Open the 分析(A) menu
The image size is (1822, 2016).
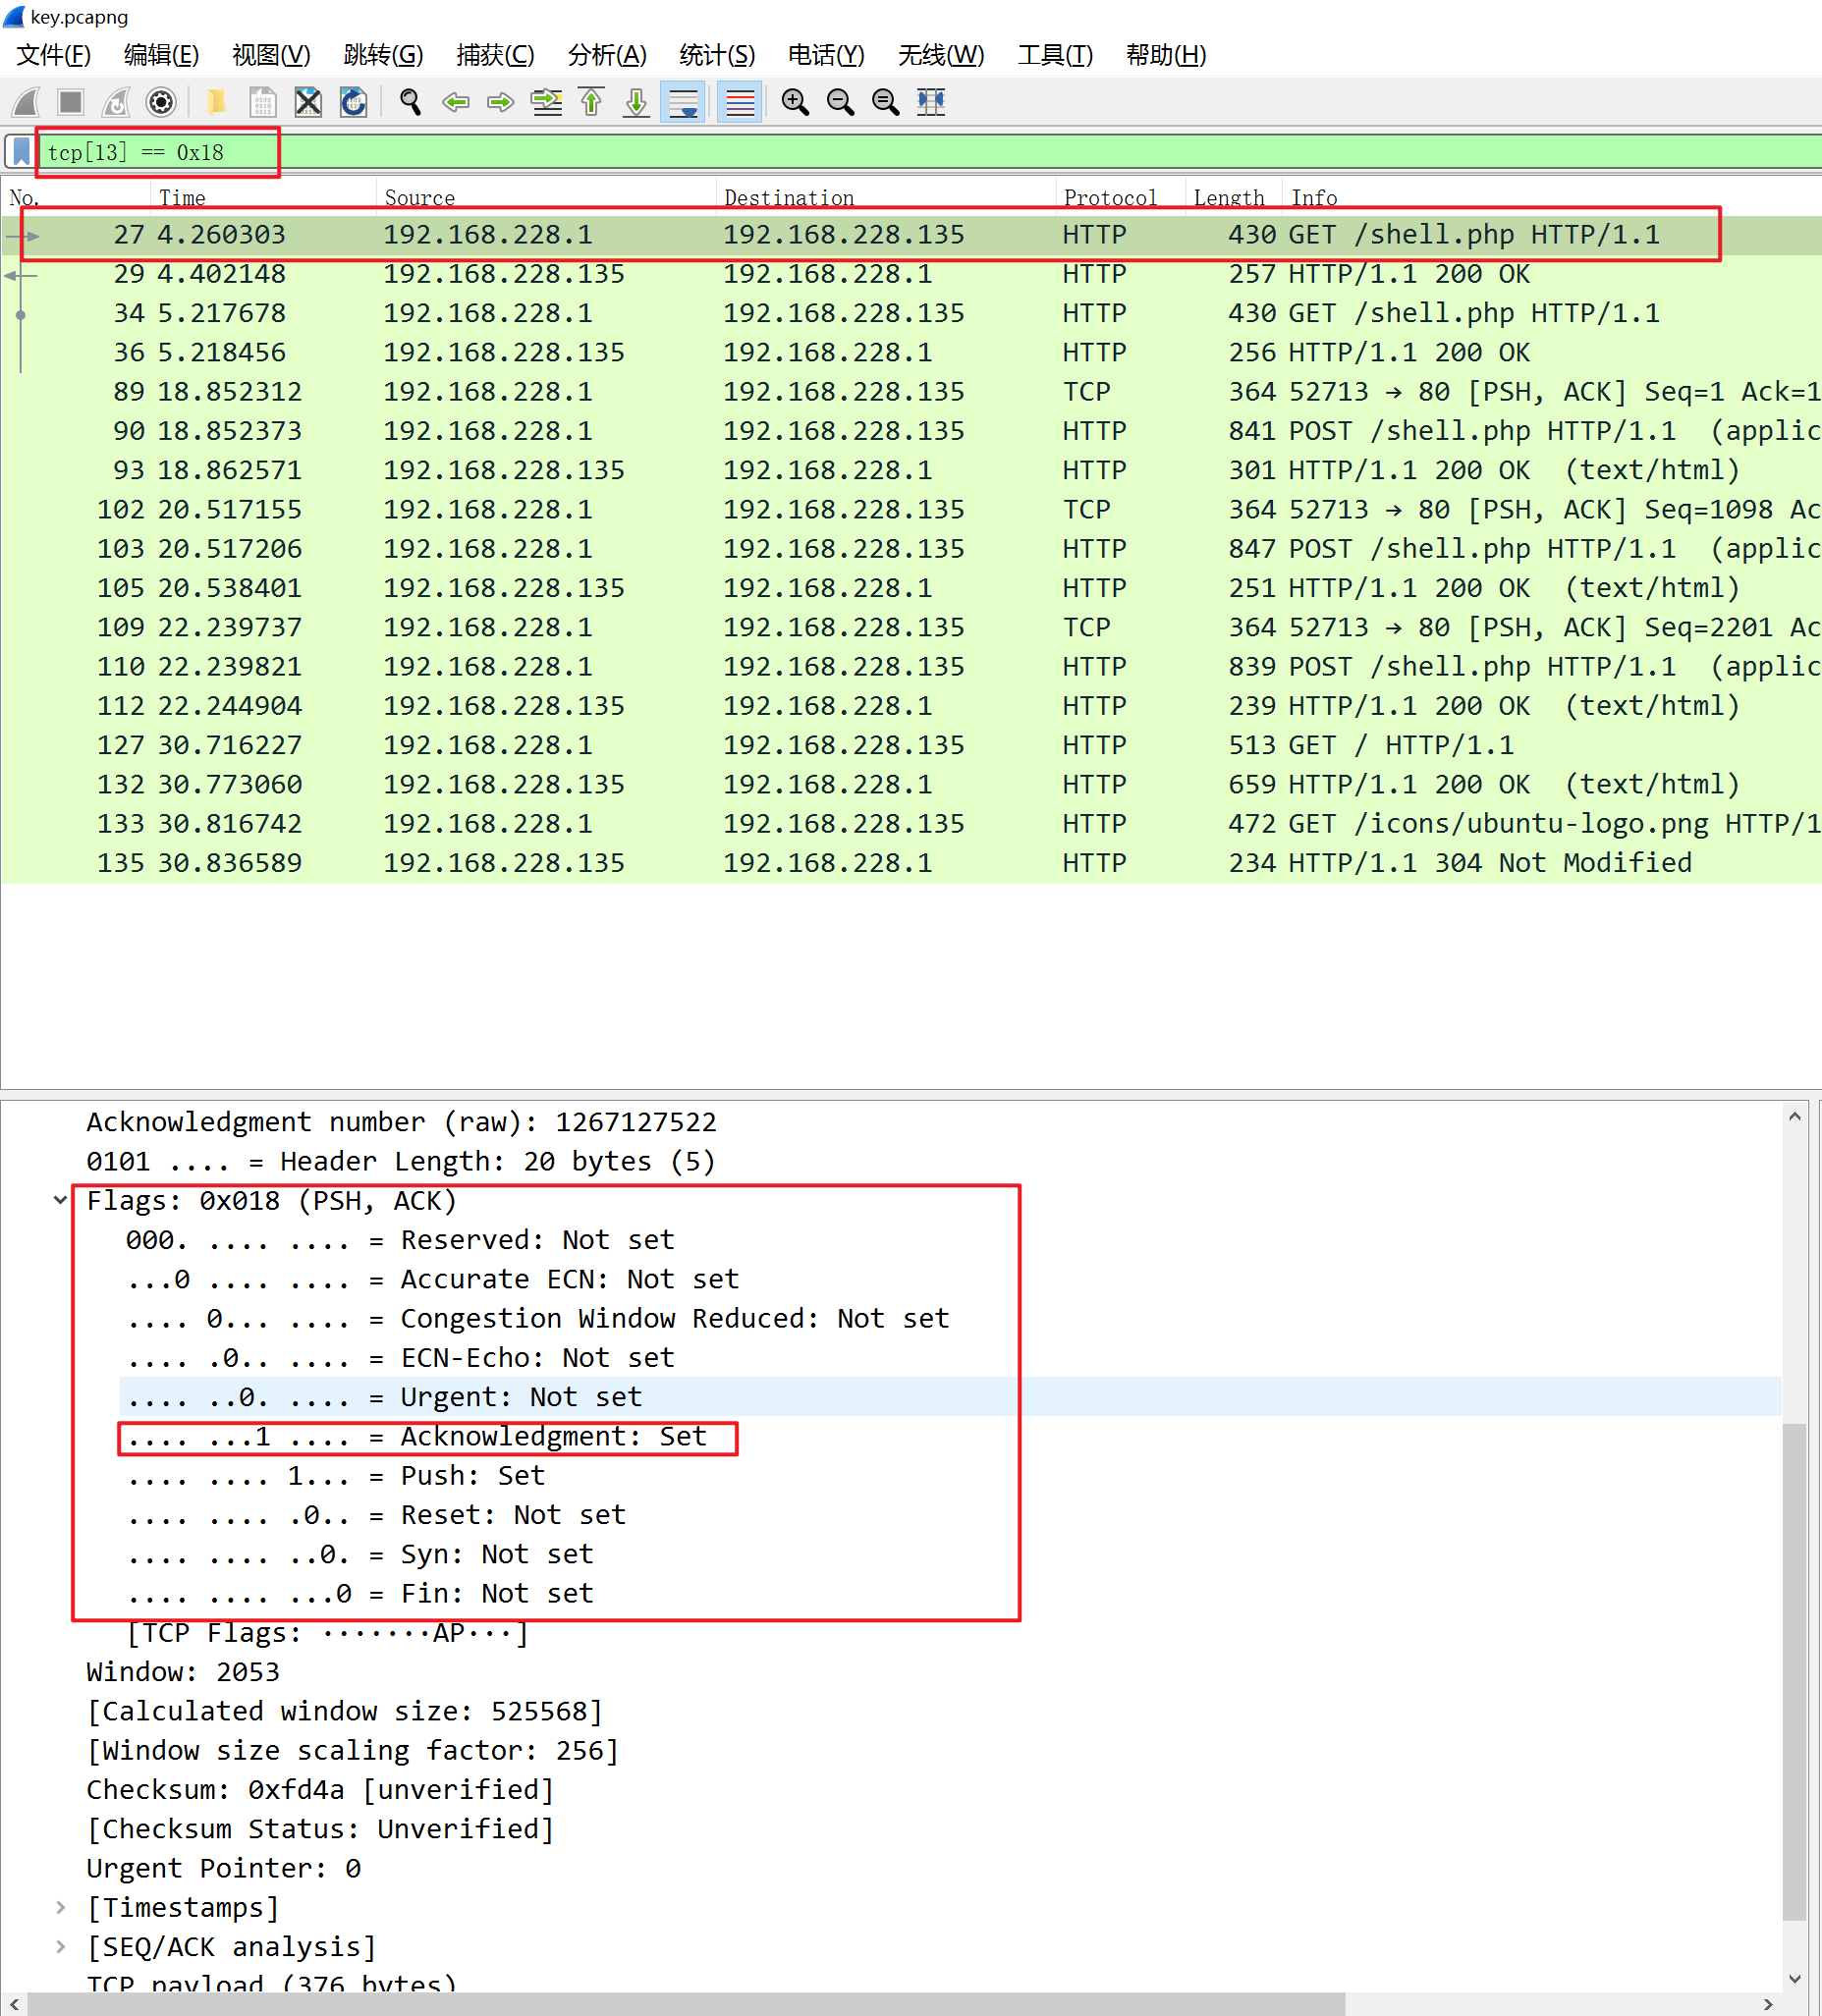pos(607,55)
